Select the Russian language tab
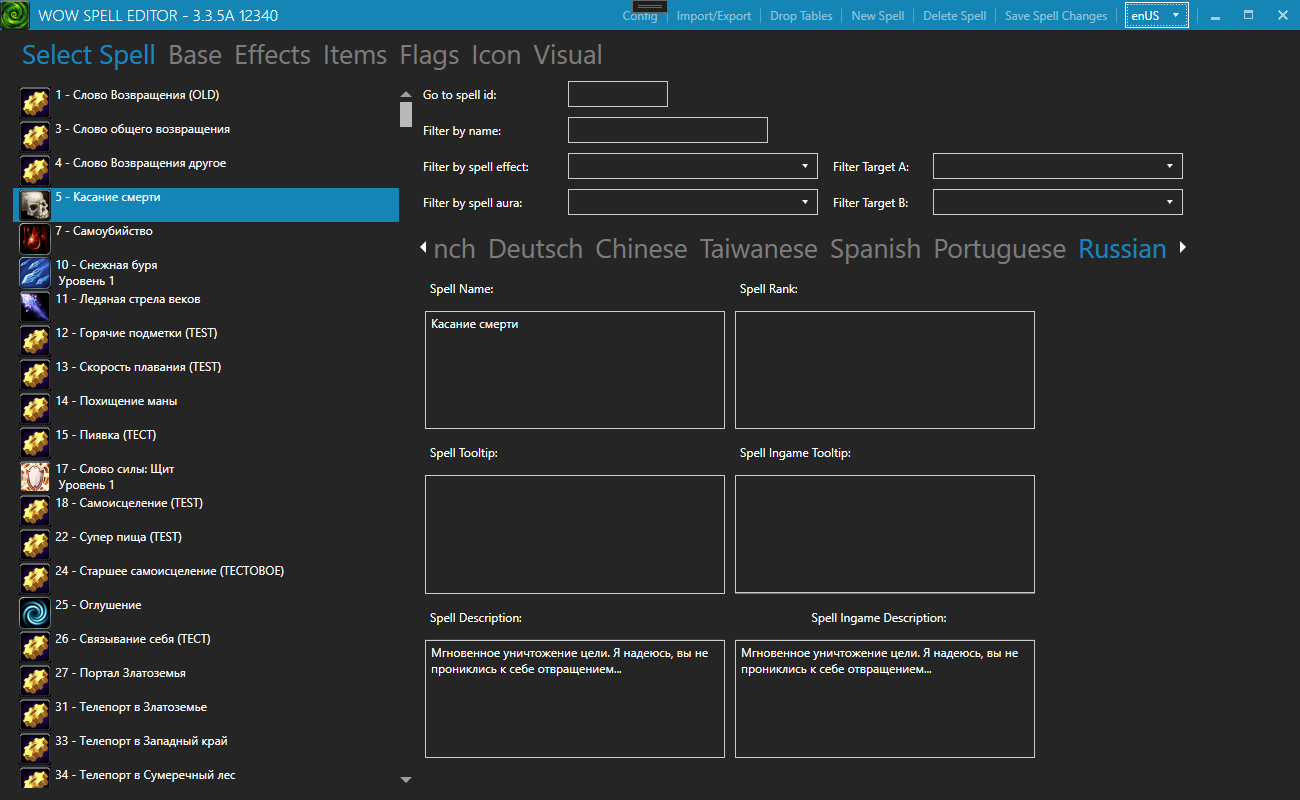This screenshot has height=800, width=1300. (x=1122, y=249)
